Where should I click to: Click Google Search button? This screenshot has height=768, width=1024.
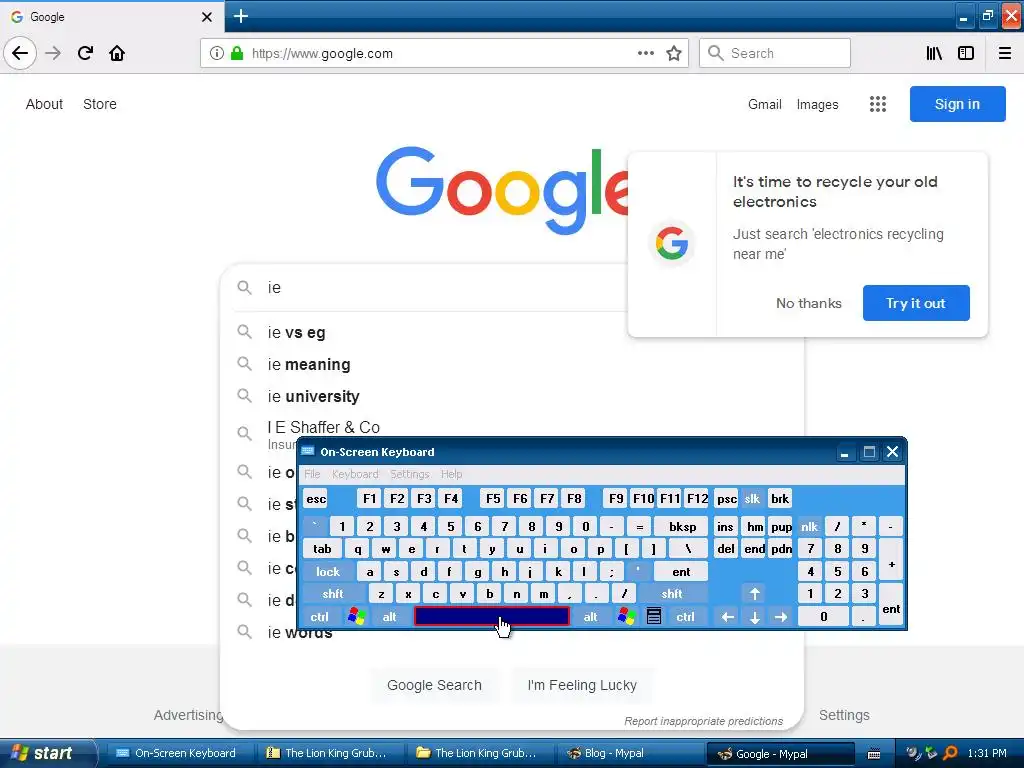click(x=434, y=685)
